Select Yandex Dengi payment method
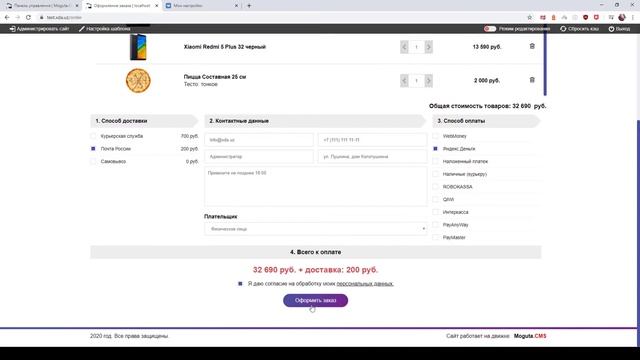 tap(436, 149)
